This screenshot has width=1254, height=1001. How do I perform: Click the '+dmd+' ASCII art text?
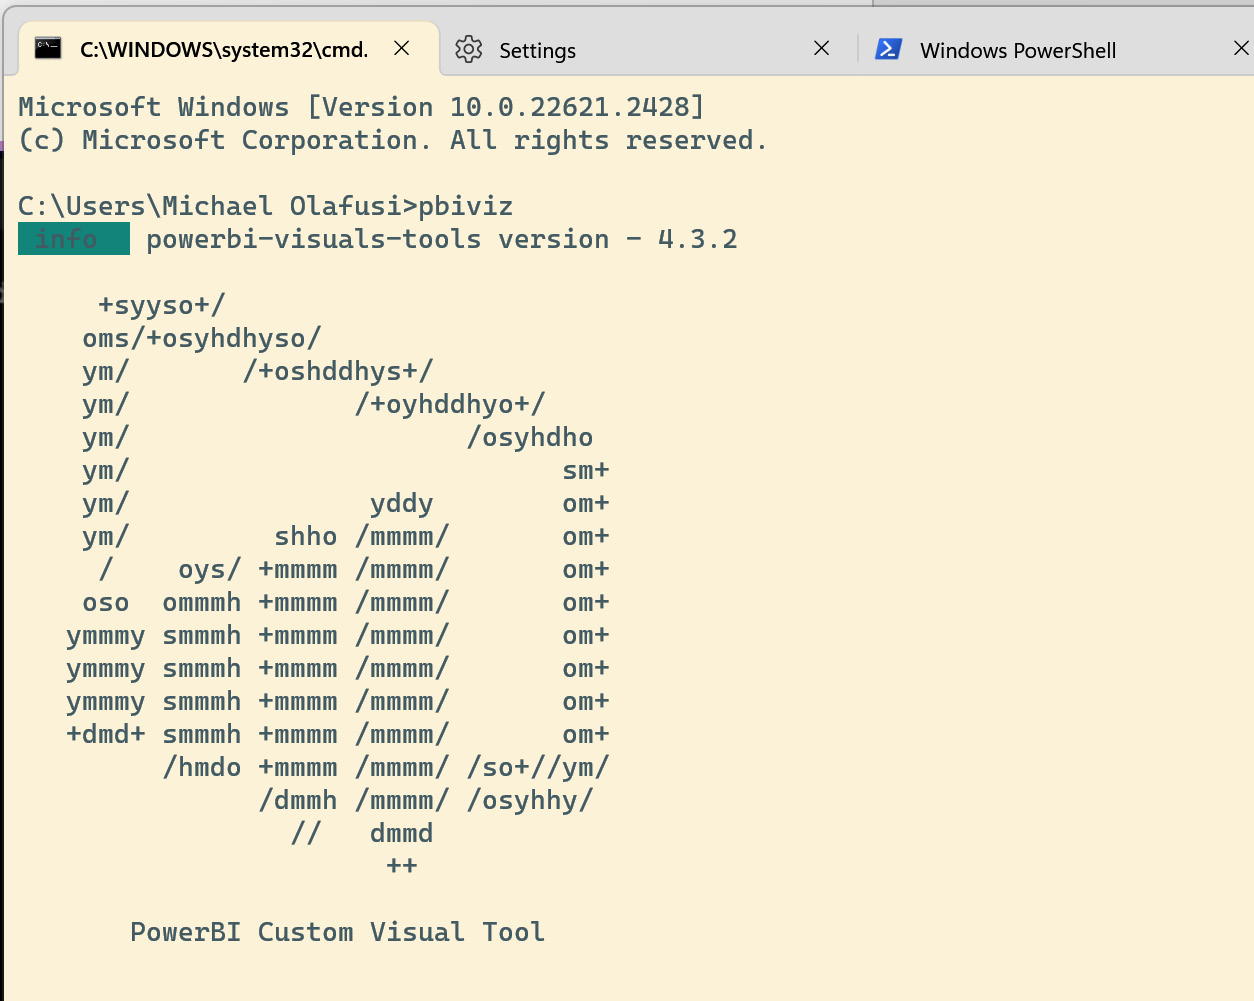tap(106, 734)
